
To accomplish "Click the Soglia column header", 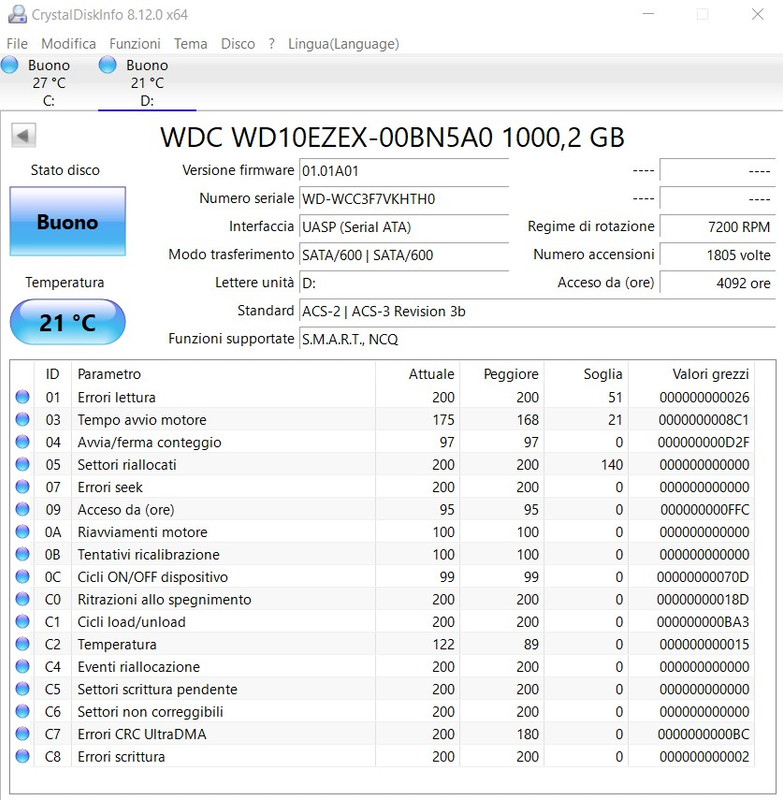I will click(586, 374).
